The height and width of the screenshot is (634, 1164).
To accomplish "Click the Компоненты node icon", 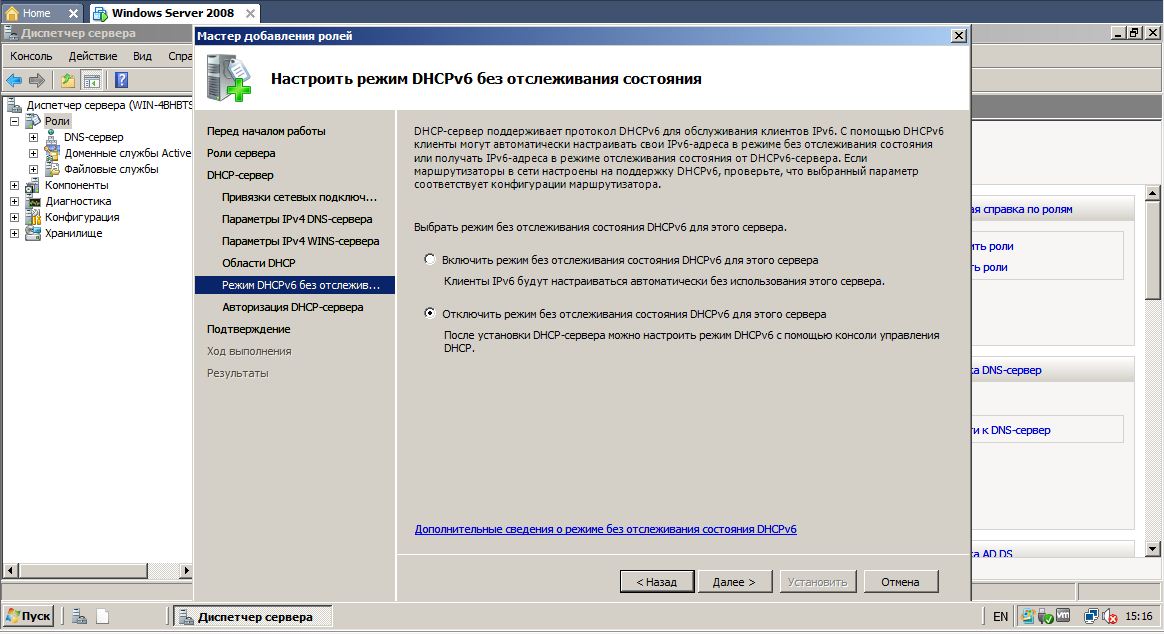I will (x=33, y=185).
